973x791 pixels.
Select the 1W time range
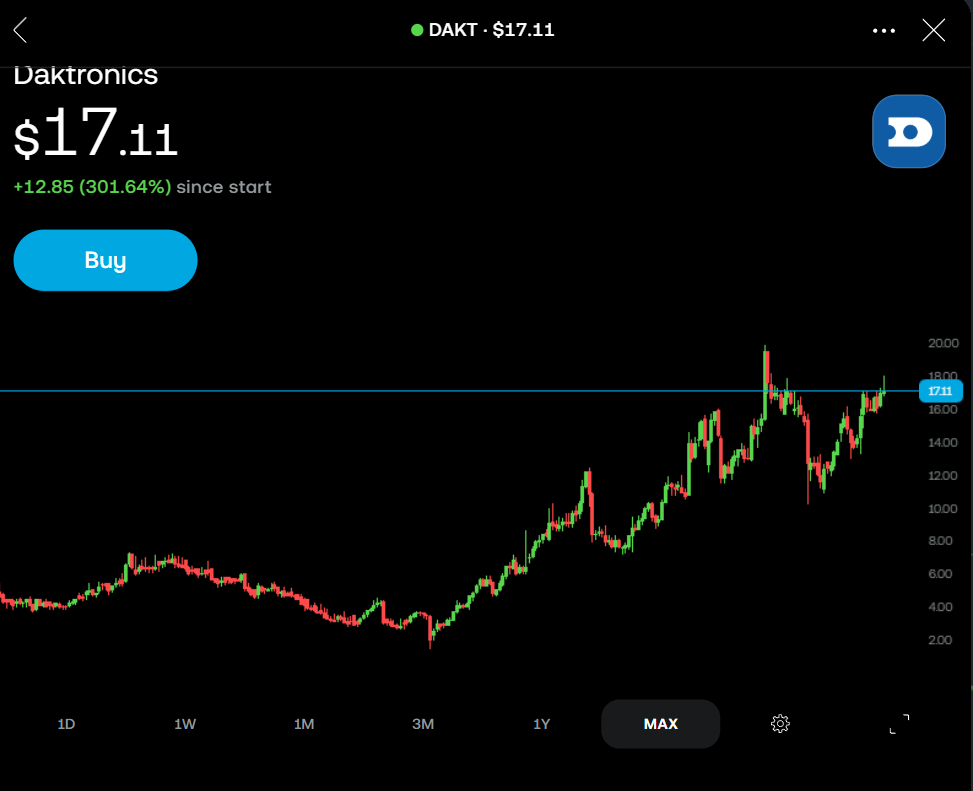[185, 724]
